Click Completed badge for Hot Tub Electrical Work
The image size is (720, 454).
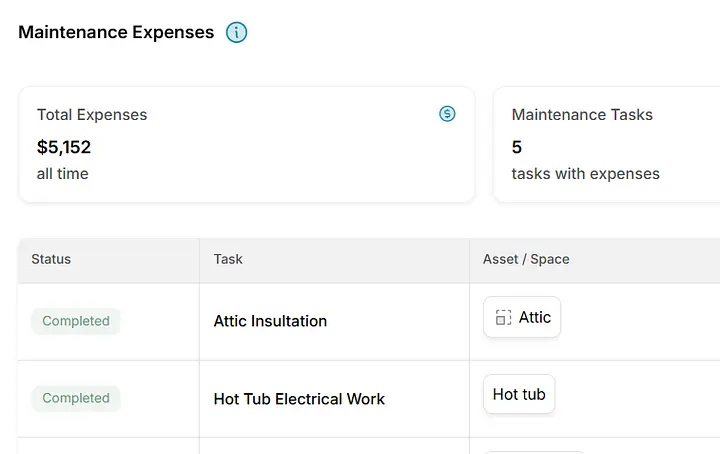click(76, 398)
